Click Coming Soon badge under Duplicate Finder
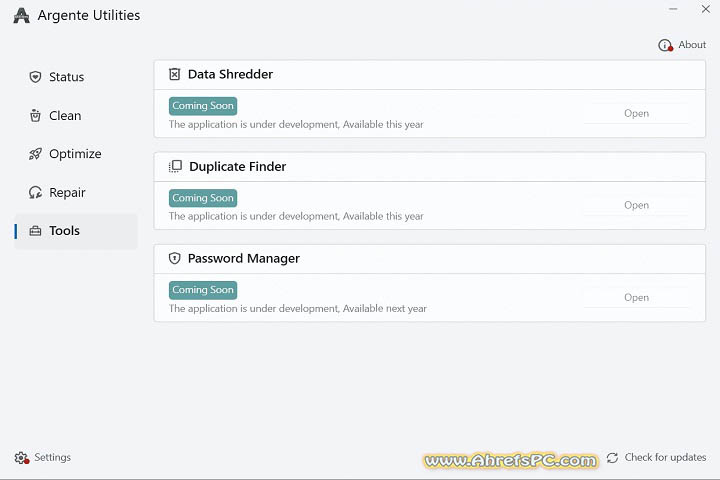The height and width of the screenshot is (480, 720). (203, 198)
